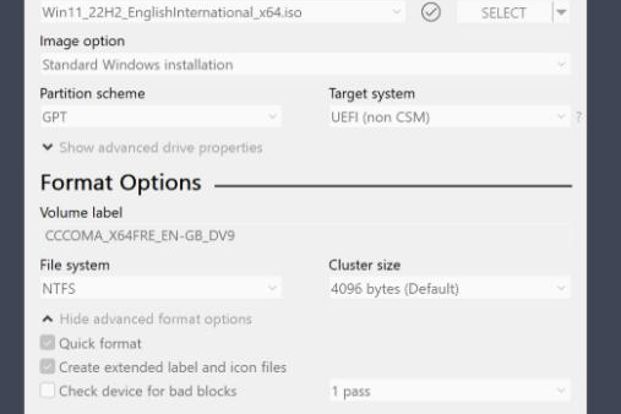The image size is (621, 414).
Task: Toggle Create extended label and icon files
Action: coord(47,367)
